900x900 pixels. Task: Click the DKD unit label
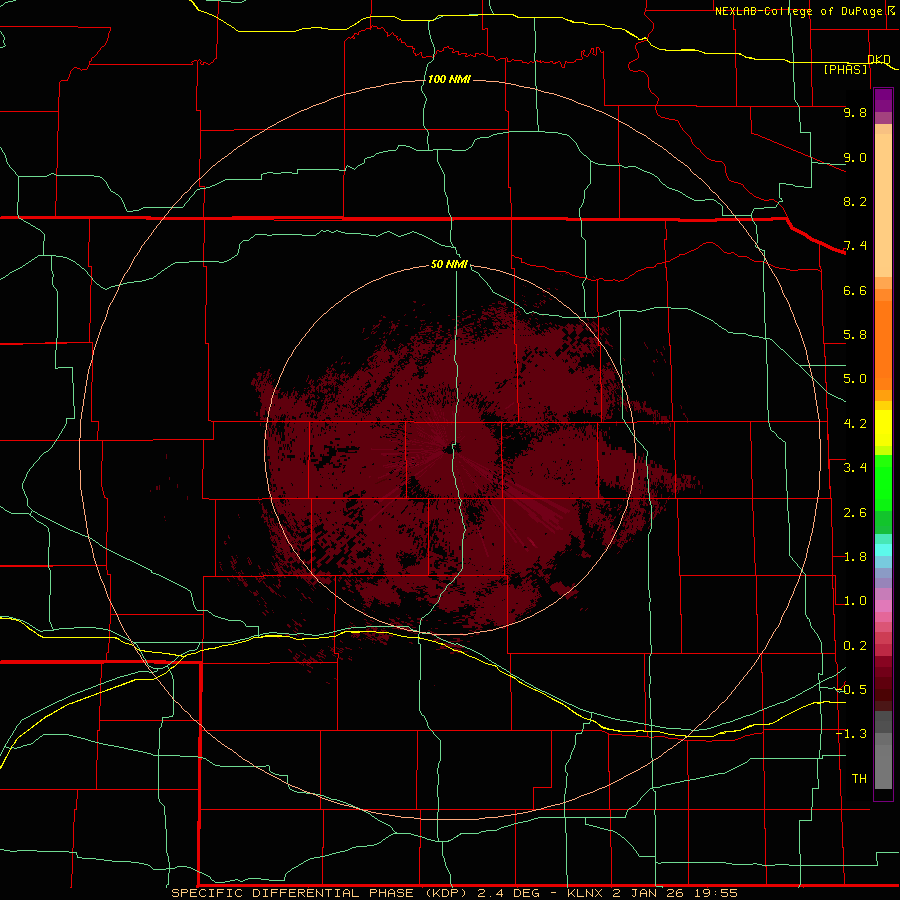[x=879, y=59]
